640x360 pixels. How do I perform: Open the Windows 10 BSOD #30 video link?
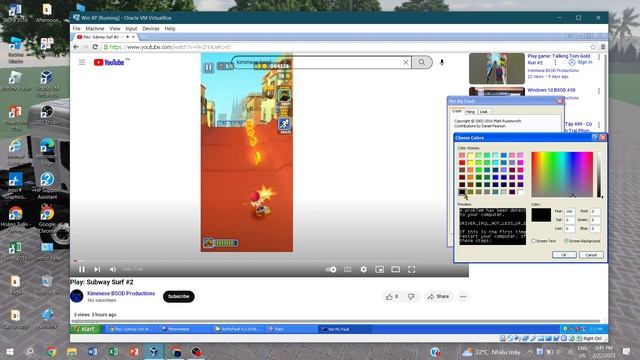(x=551, y=90)
